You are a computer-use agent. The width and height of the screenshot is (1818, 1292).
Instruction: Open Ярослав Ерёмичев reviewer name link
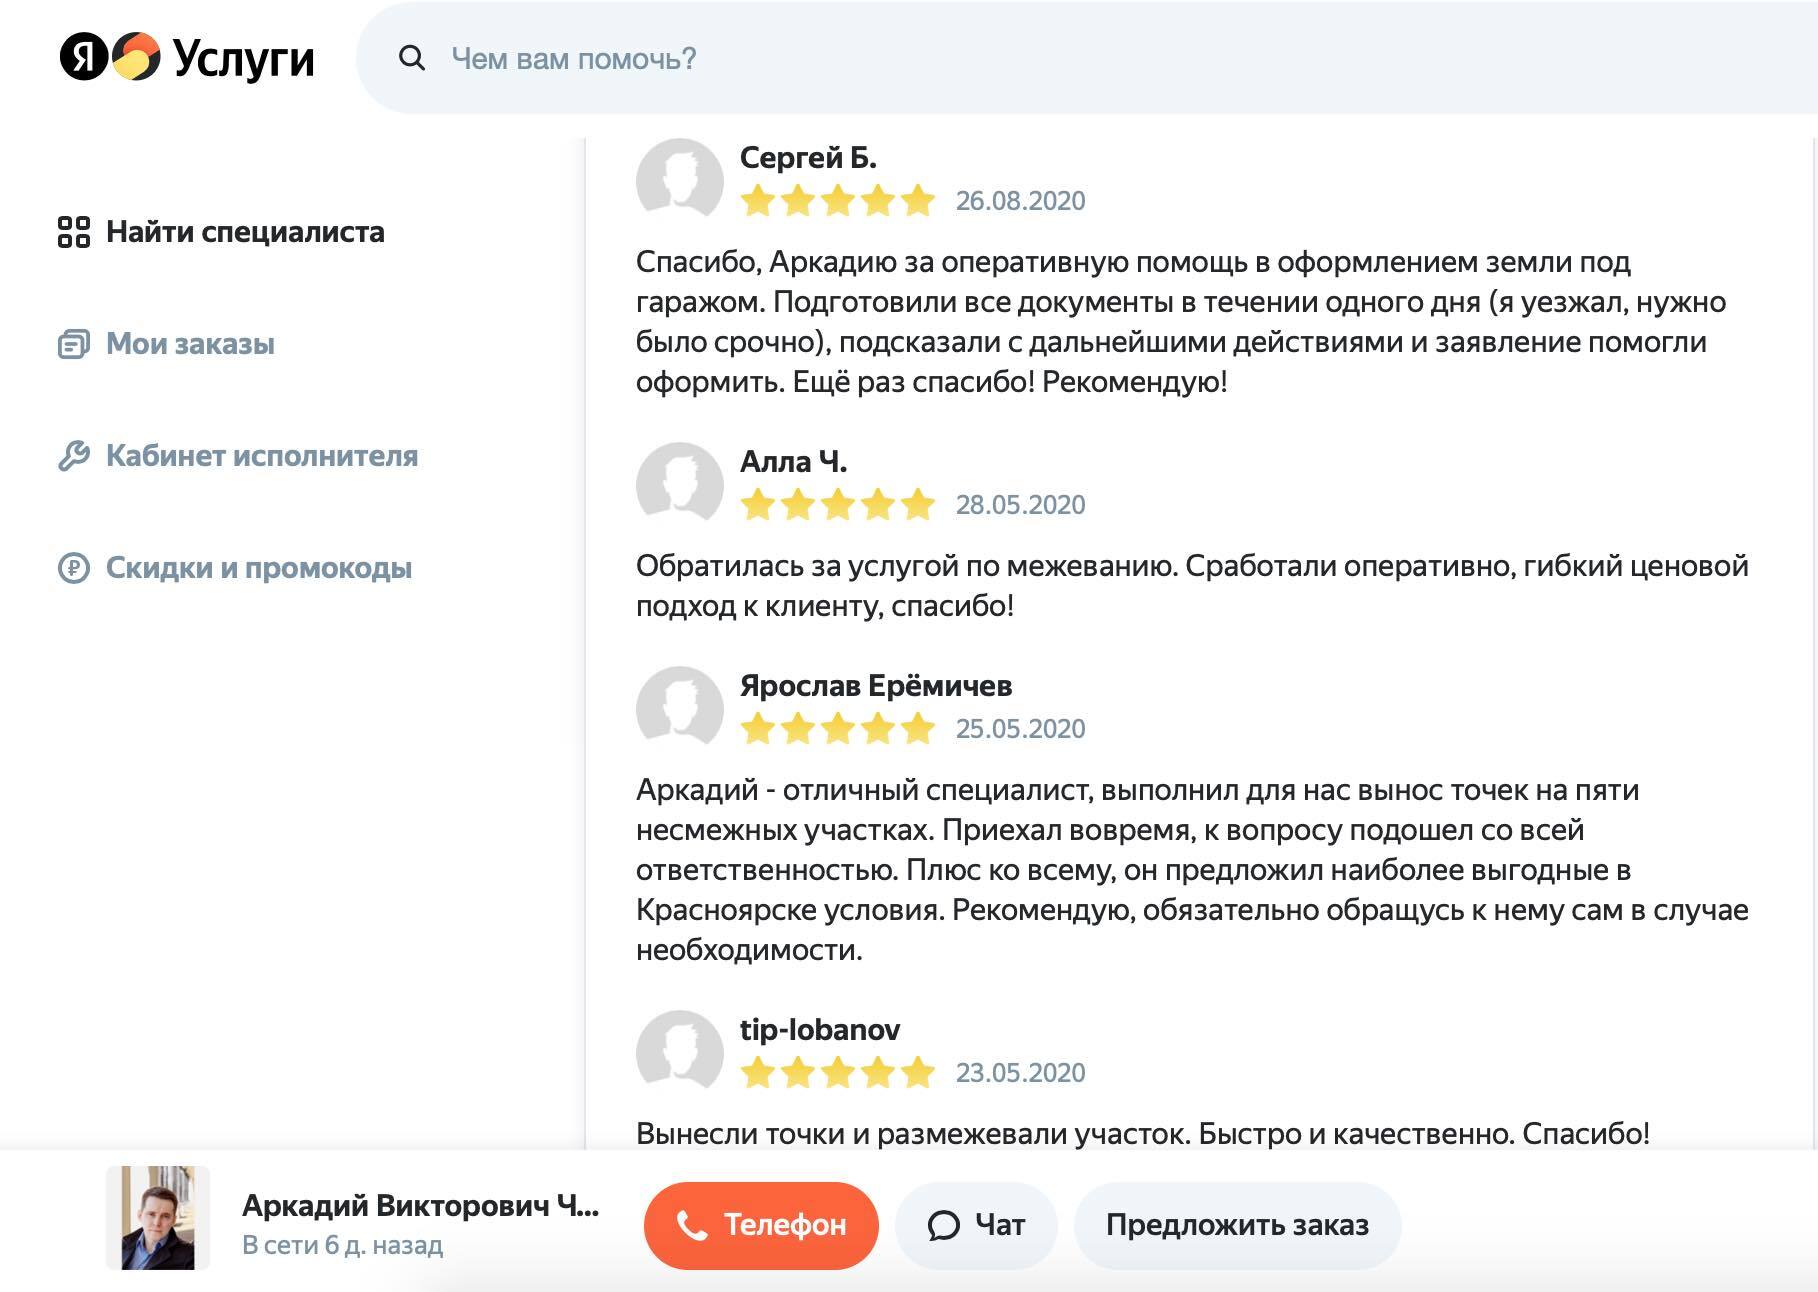tap(876, 686)
